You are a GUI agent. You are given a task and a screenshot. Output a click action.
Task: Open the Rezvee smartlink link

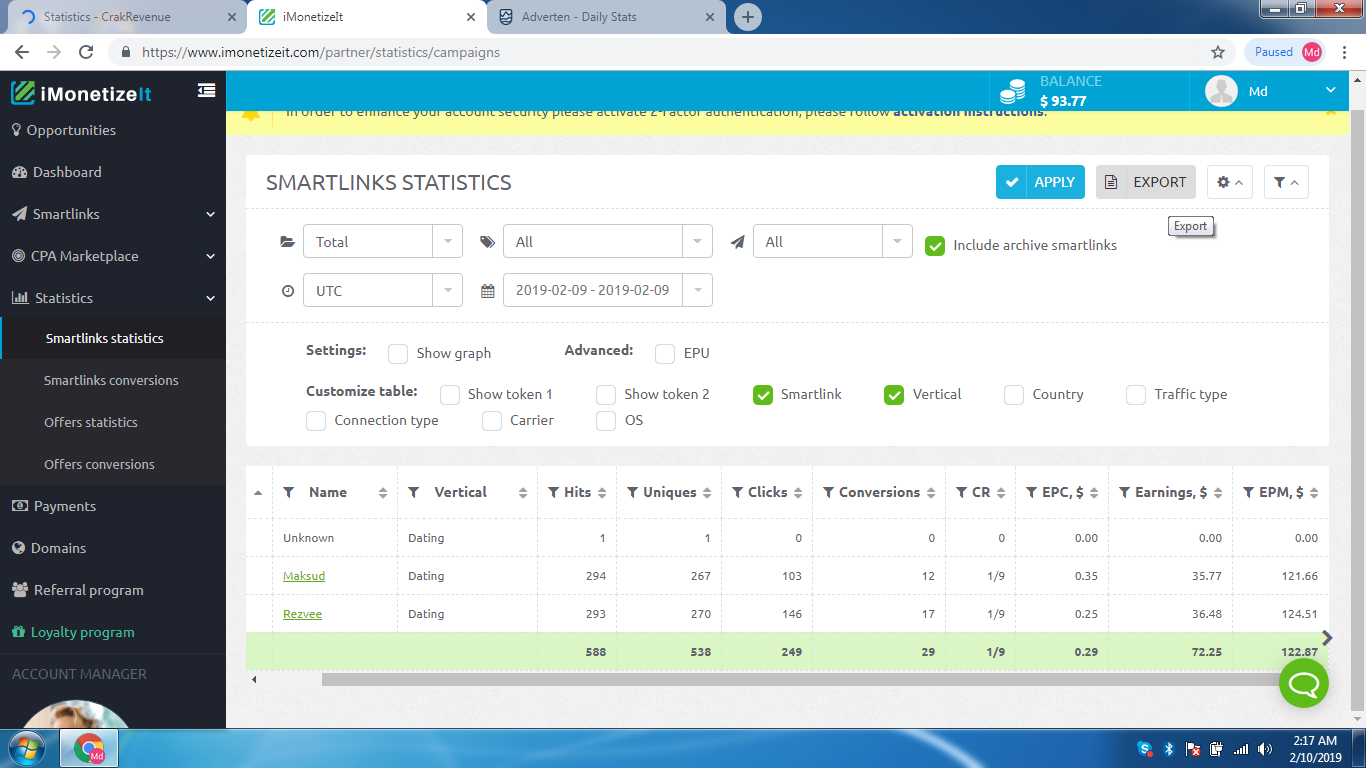click(302, 614)
